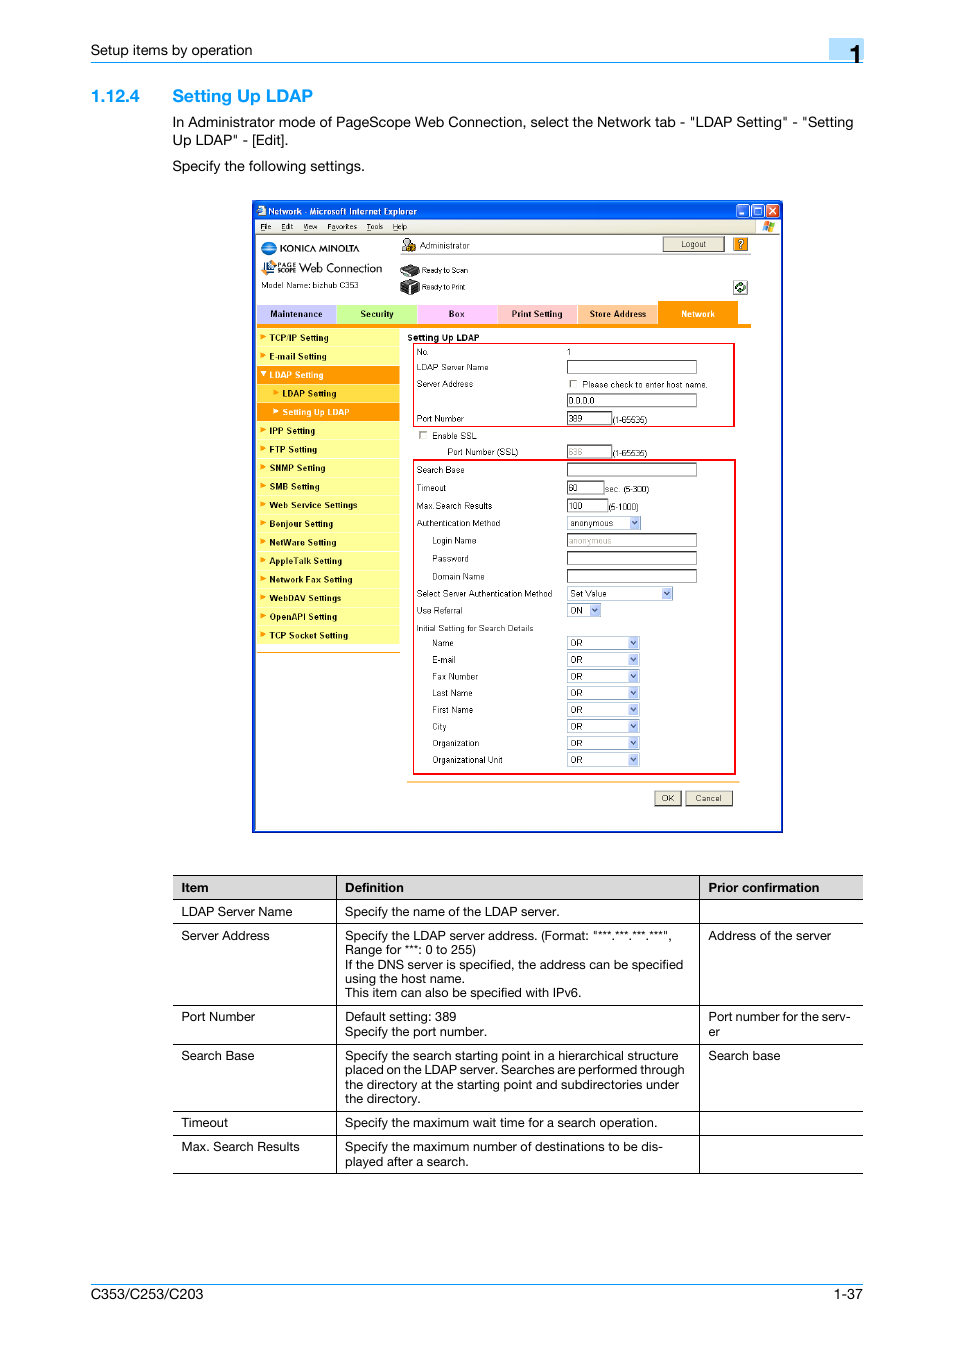
Task: Open TCP/IP Setting in sidebar
Action: 328,338
